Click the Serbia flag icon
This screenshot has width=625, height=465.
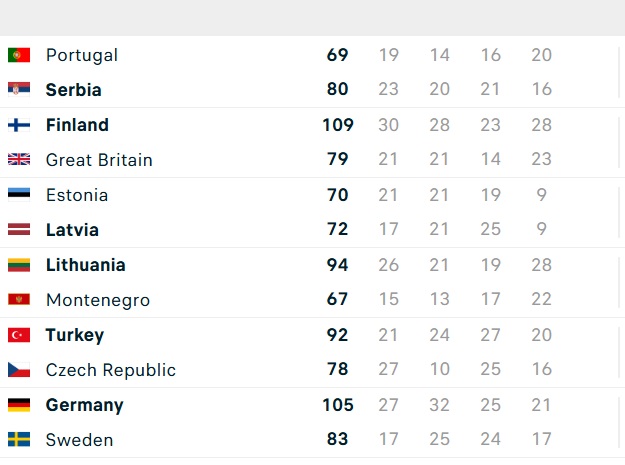pos(19,89)
